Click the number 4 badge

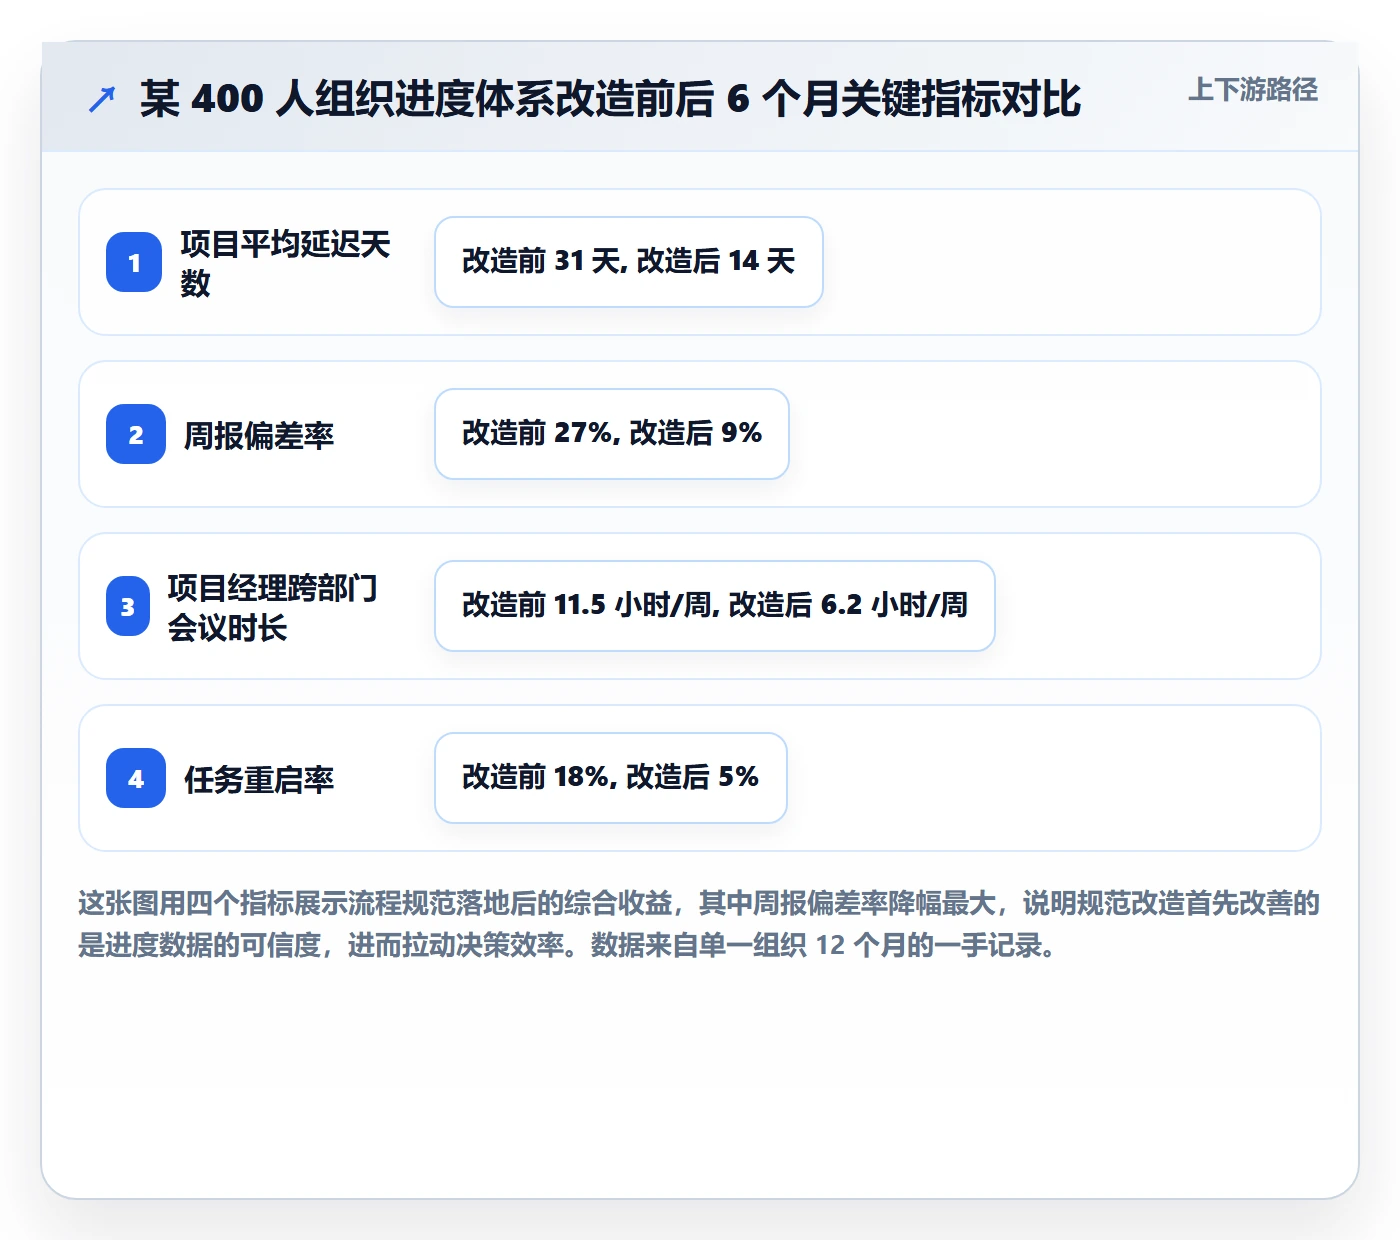click(x=136, y=778)
